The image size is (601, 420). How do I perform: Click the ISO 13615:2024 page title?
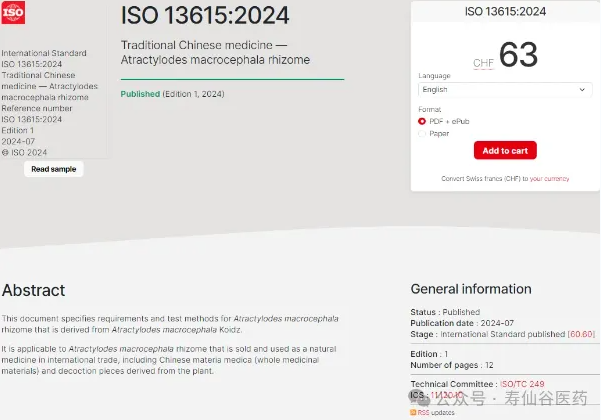point(205,16)
